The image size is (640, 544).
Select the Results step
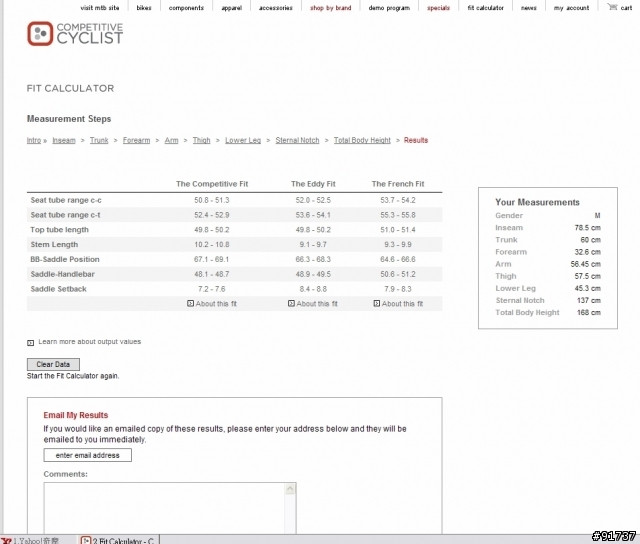[x=416, y=140]
